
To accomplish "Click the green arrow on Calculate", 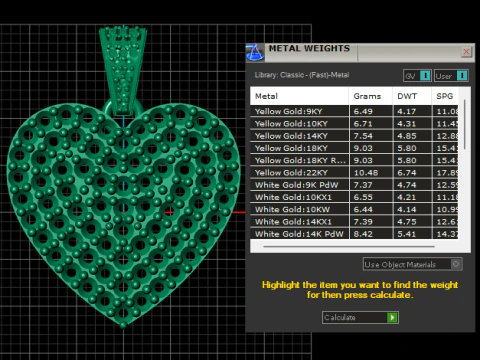I will pos(392,317).
